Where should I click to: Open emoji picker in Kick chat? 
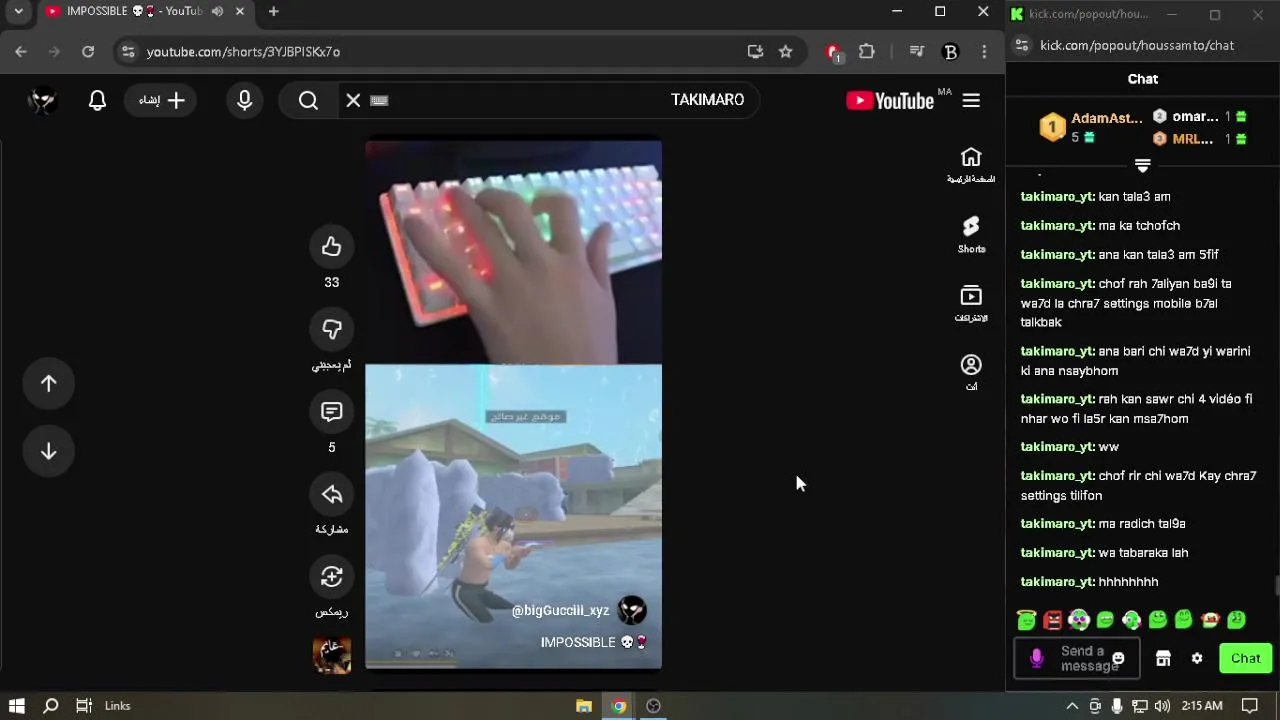pyautogui.click(x=1118, y=658)
